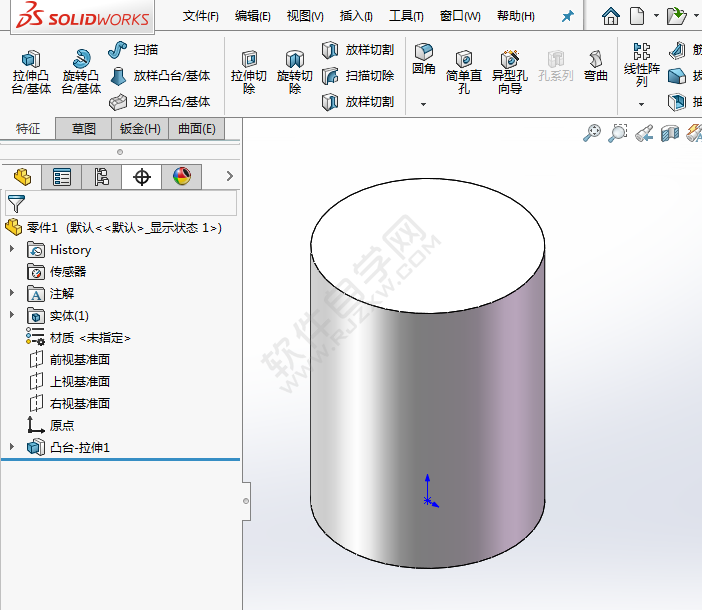Image resolution: width=702 pixels, height=610 pixels.
Task: Select the 传感器 sensors item
Action: pos(56,272)
